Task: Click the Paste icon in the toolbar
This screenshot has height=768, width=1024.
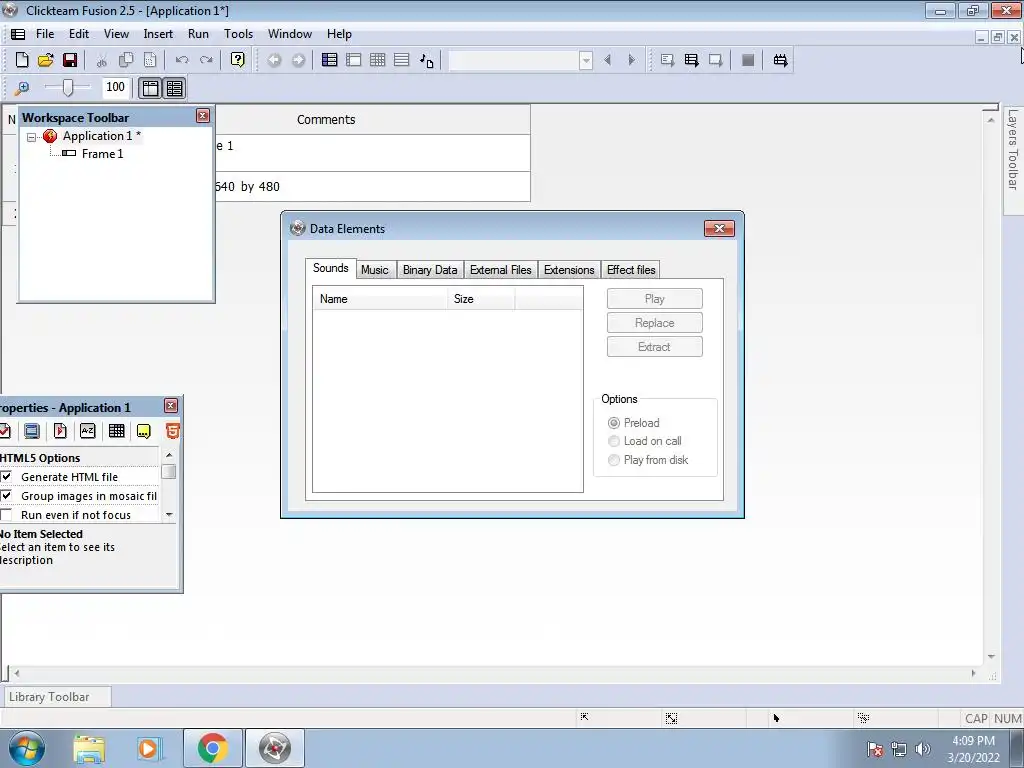Action: (x=150, y=60)
